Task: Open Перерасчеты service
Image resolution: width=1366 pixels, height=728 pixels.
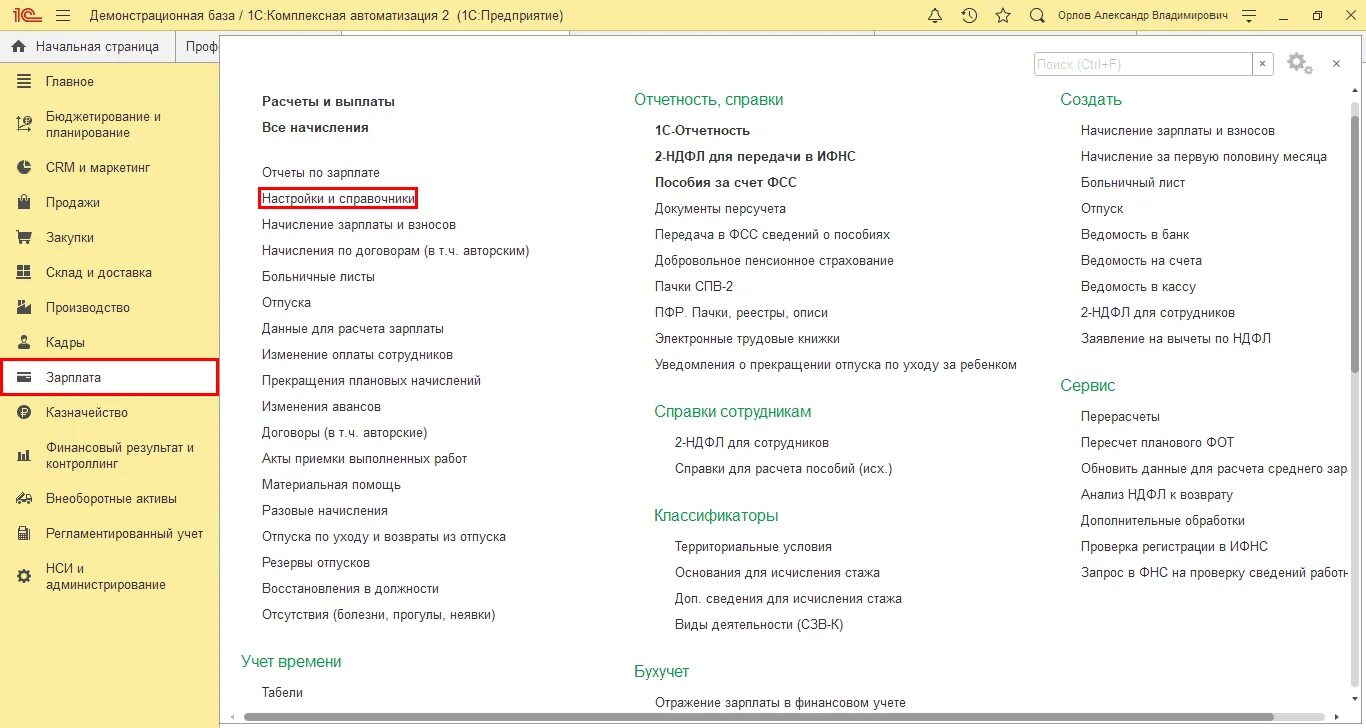Action: click(1120, 417)
